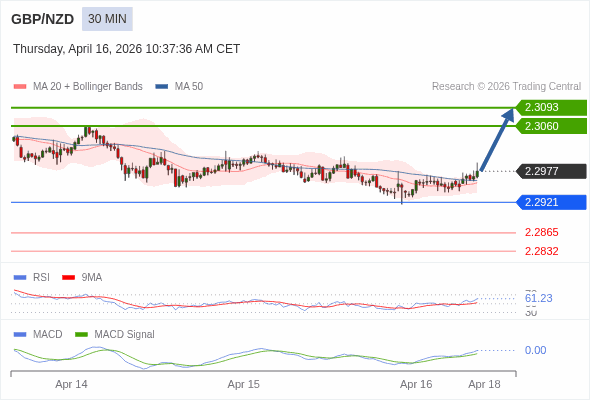Click the 2.2977 current price label

coord(551,171)
